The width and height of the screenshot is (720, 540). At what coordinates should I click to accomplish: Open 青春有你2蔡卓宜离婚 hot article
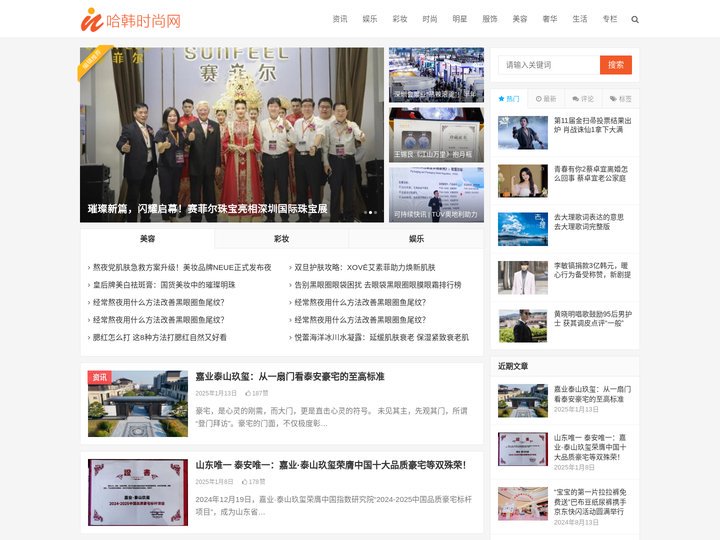(591, 174)
